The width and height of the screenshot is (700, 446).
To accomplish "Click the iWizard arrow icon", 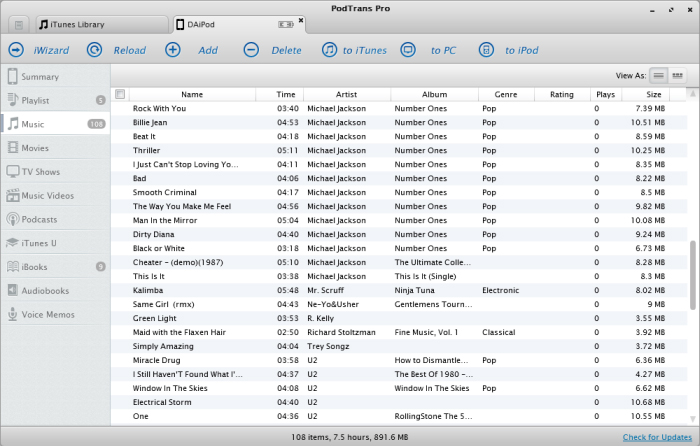I will click(16, 50).
